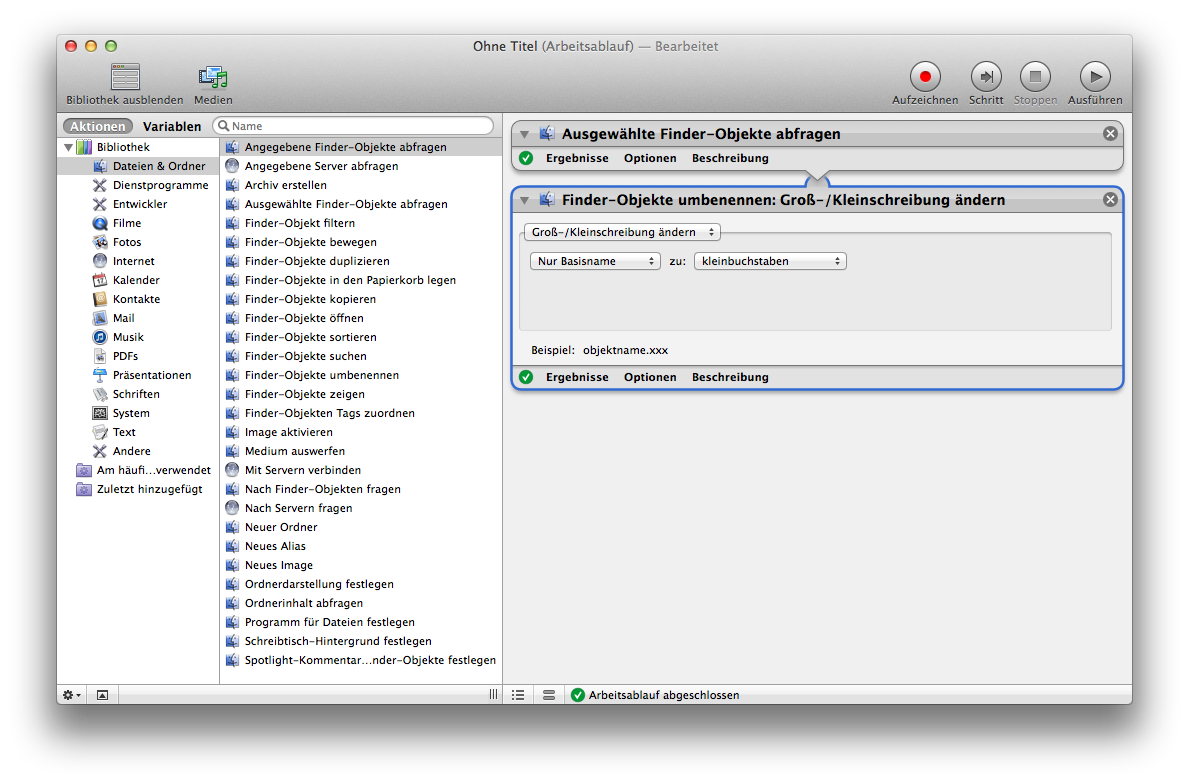Collapse the Finder-Objekte umbenennen action
The image size is (1189, 783).
pyautogui.click(x=524, y=201)
